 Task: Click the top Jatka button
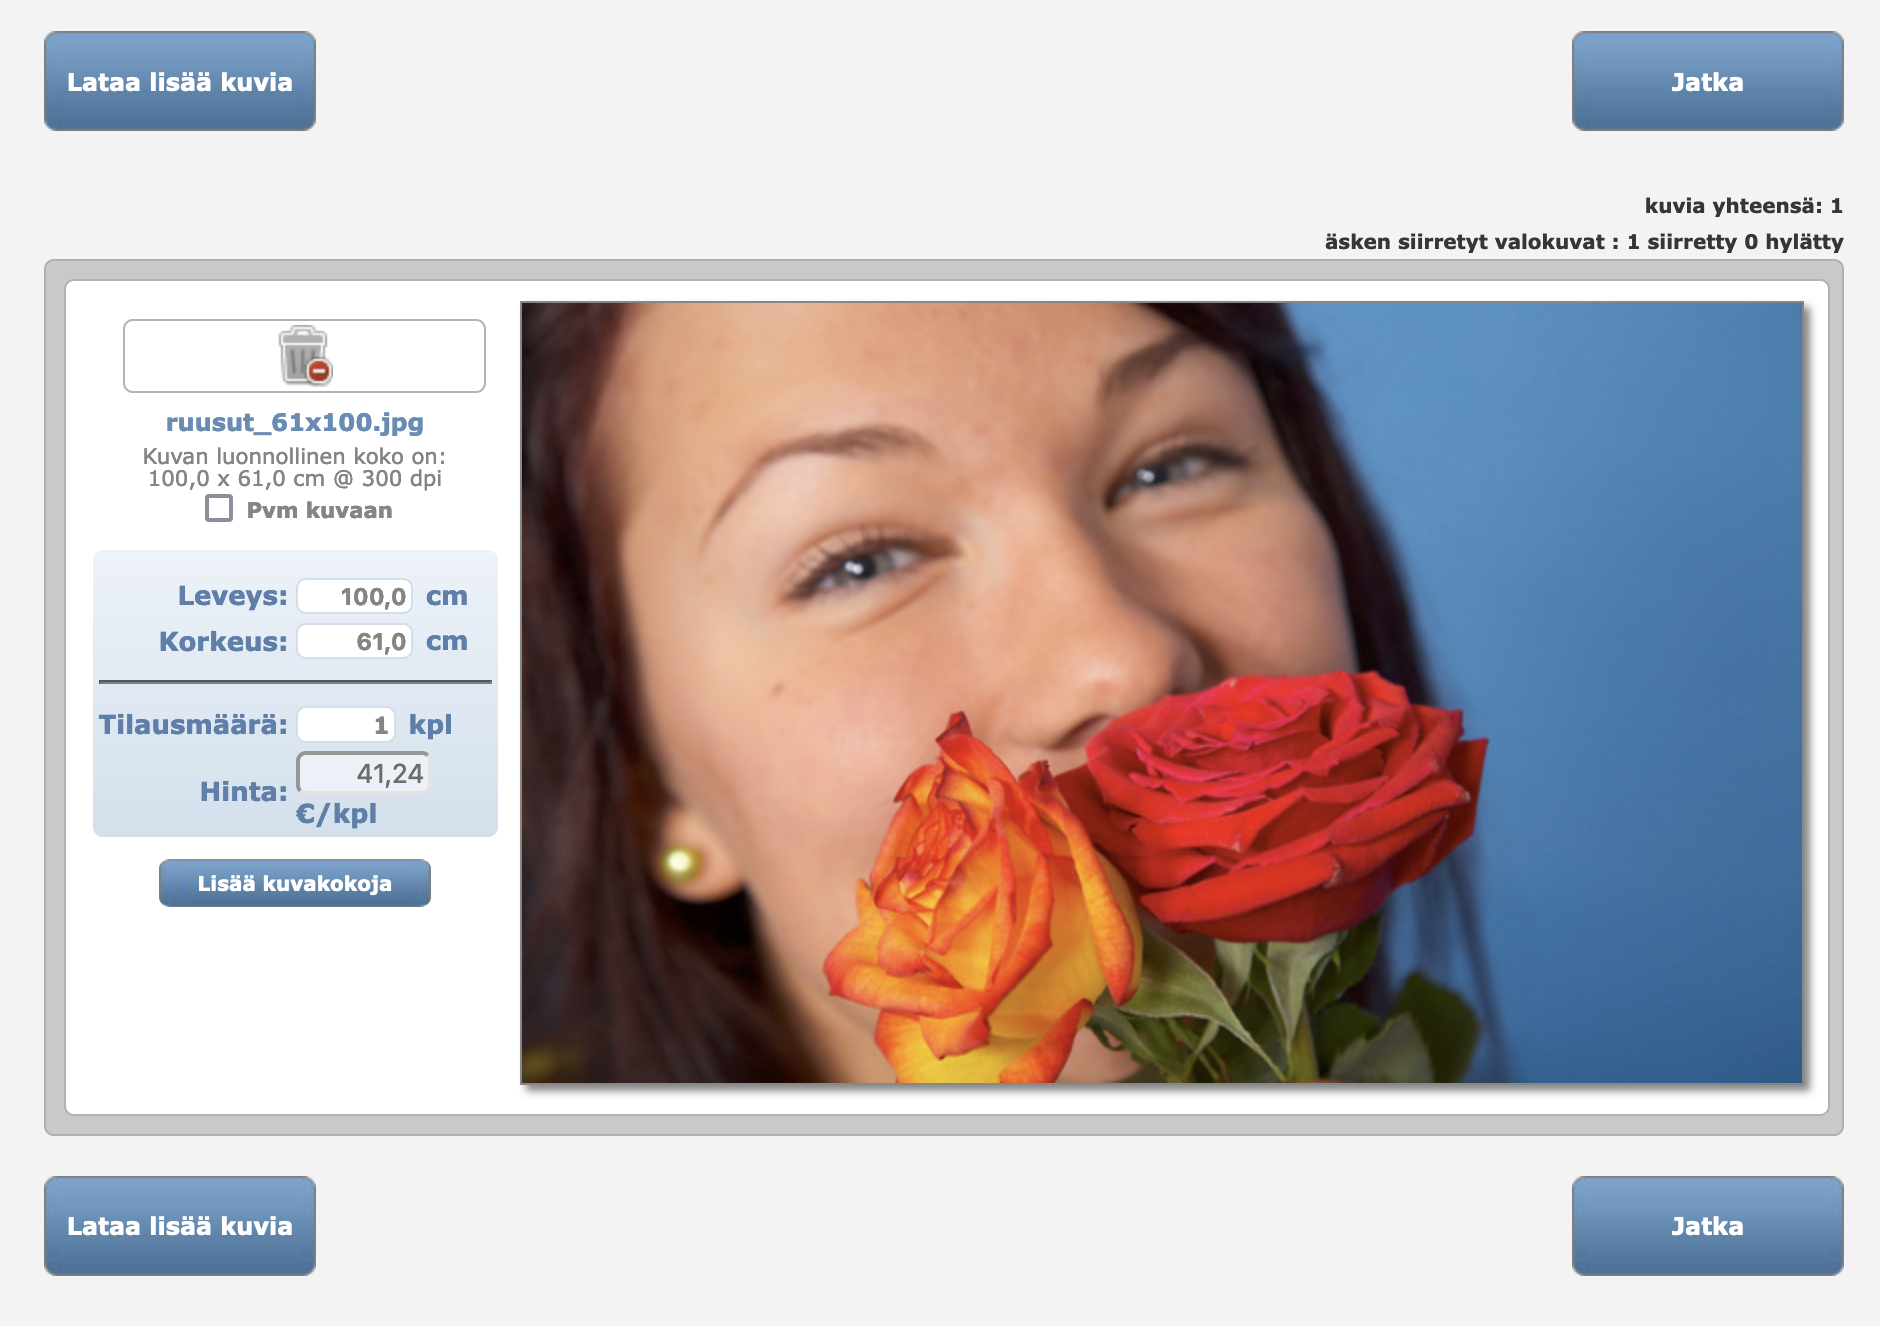point(1707,81)
